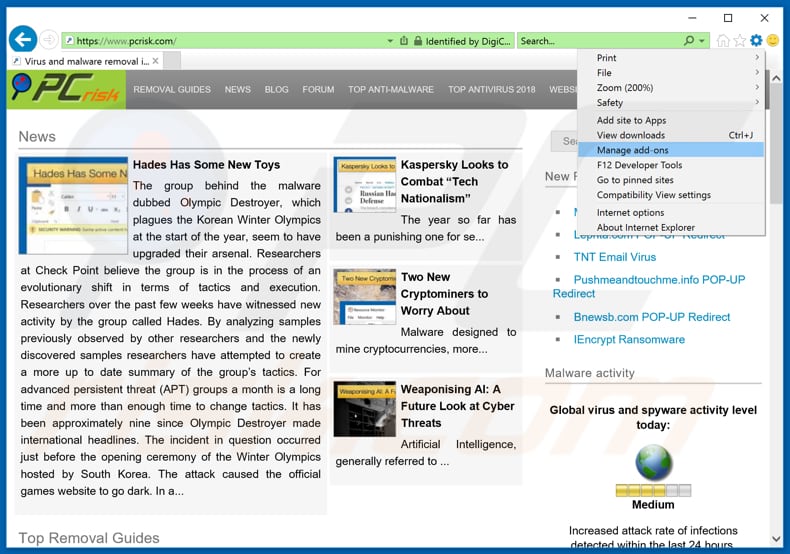Click the Hades article thumbnail image

pos(73,205)
